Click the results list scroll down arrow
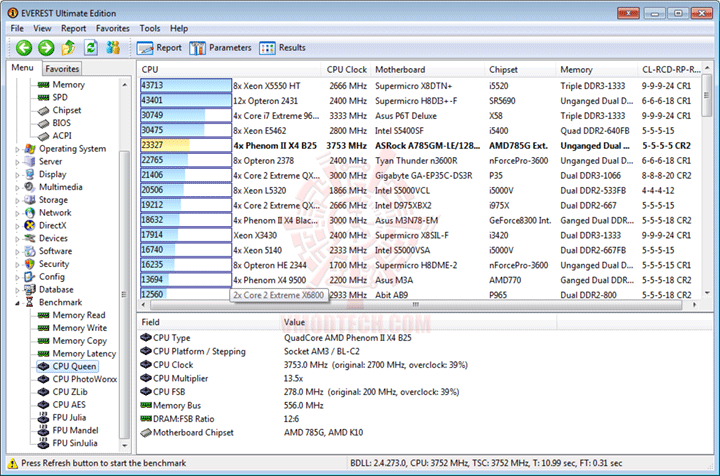 (707, 293)
